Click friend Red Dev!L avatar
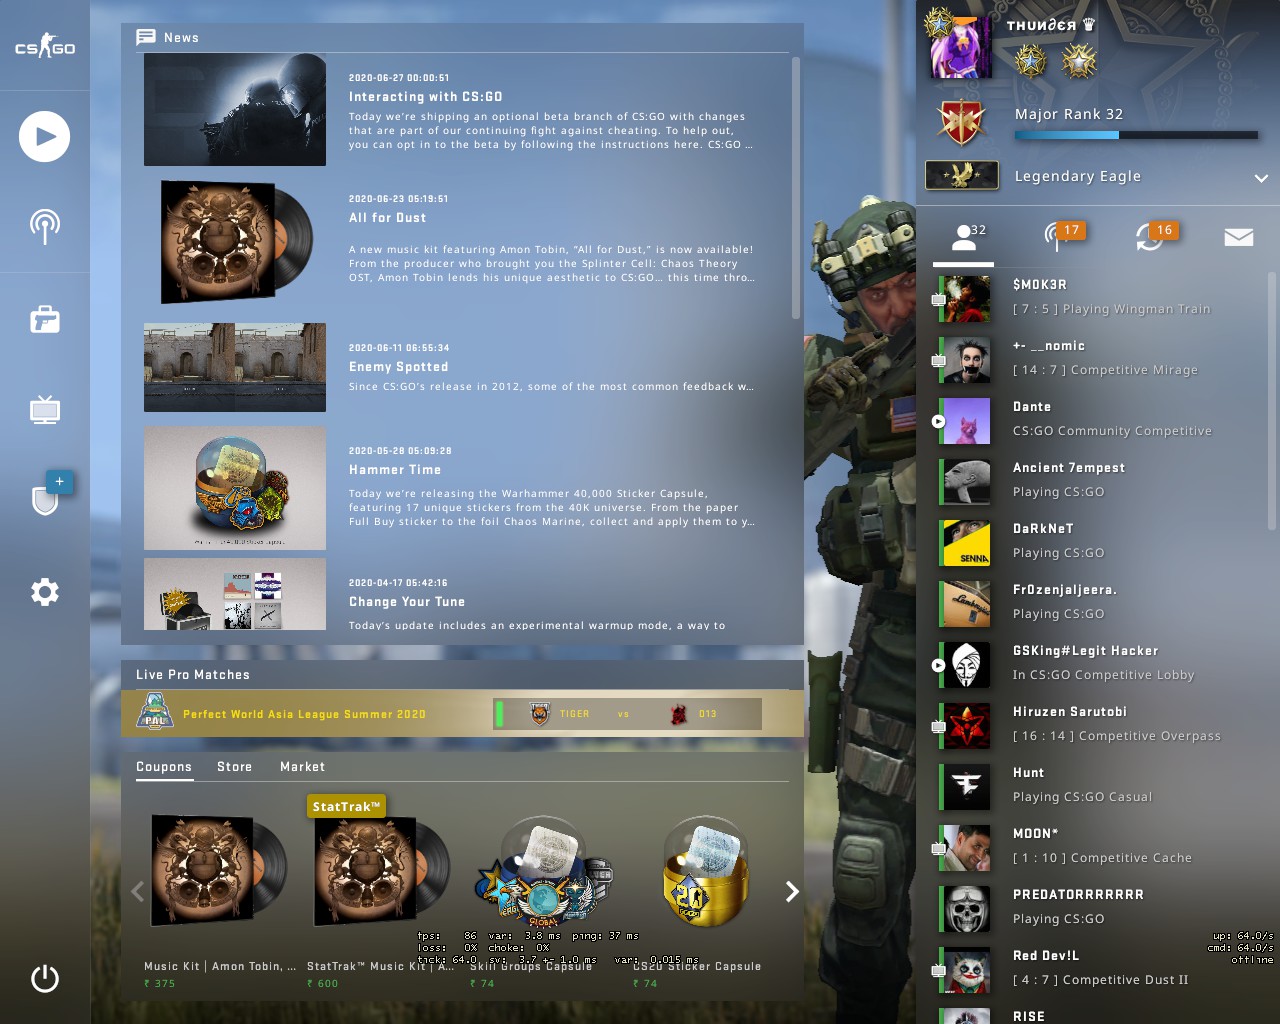This screenshot has width=1280, height=1024. pos(966,969)
